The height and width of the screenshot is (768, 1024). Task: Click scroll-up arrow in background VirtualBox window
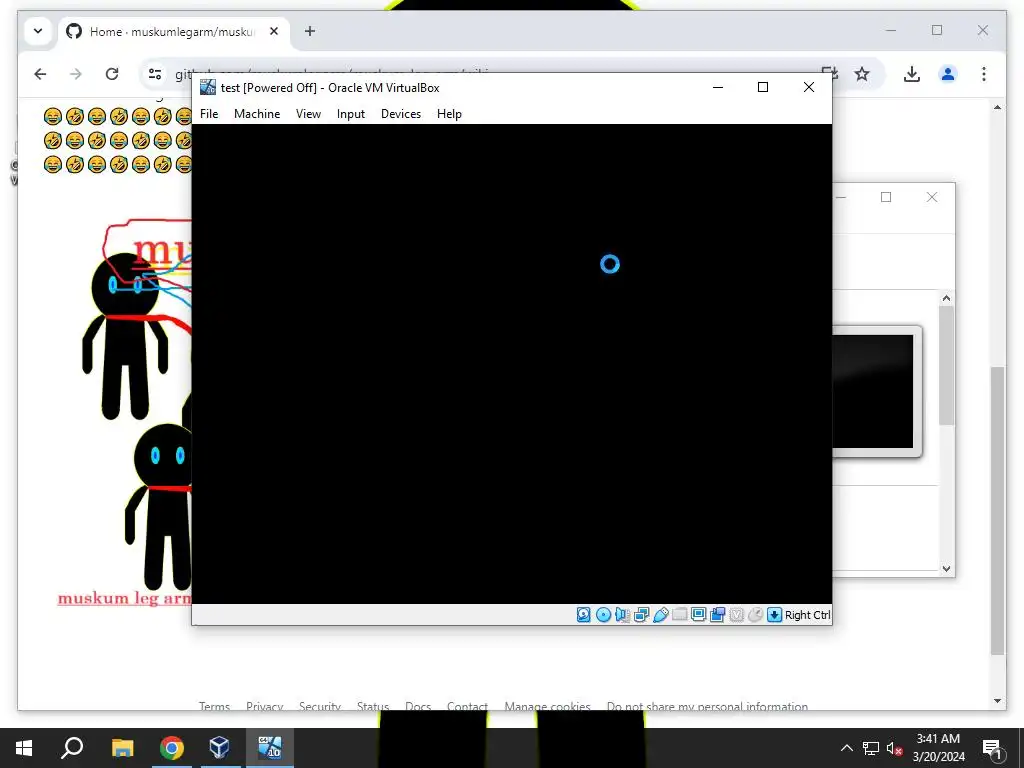coord(946,298)
